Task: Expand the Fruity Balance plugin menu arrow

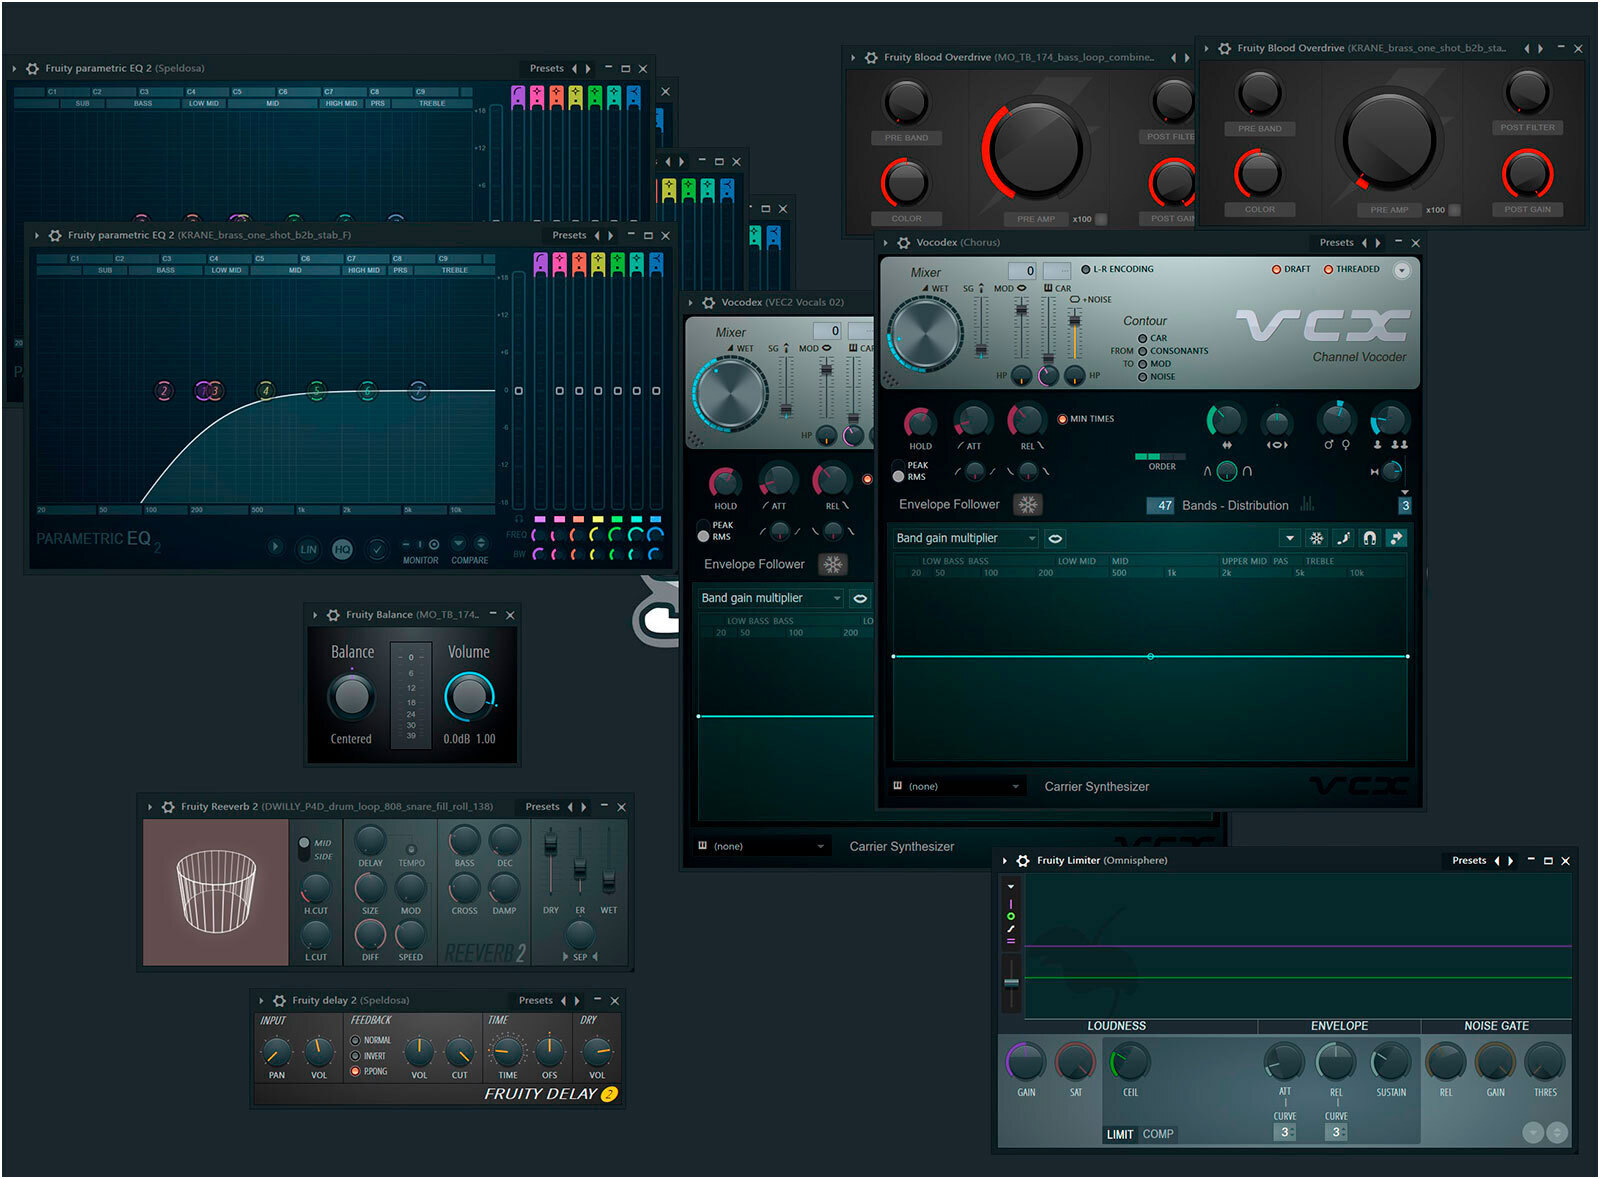Action: click(316, 615)
